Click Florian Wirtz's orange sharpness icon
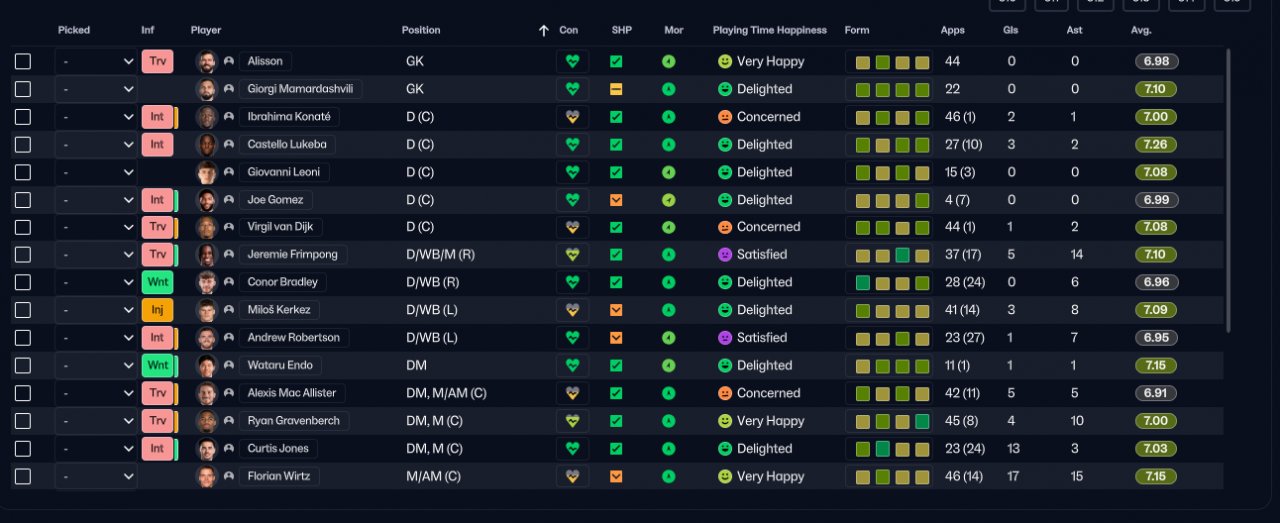Viewport: 1280px width, 523px height. [616, 476]
